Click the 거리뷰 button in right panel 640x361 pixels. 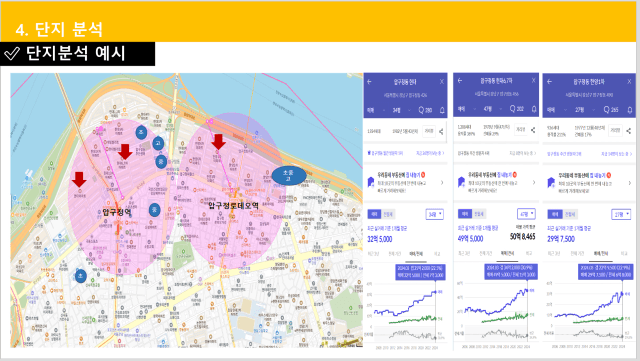615,130
